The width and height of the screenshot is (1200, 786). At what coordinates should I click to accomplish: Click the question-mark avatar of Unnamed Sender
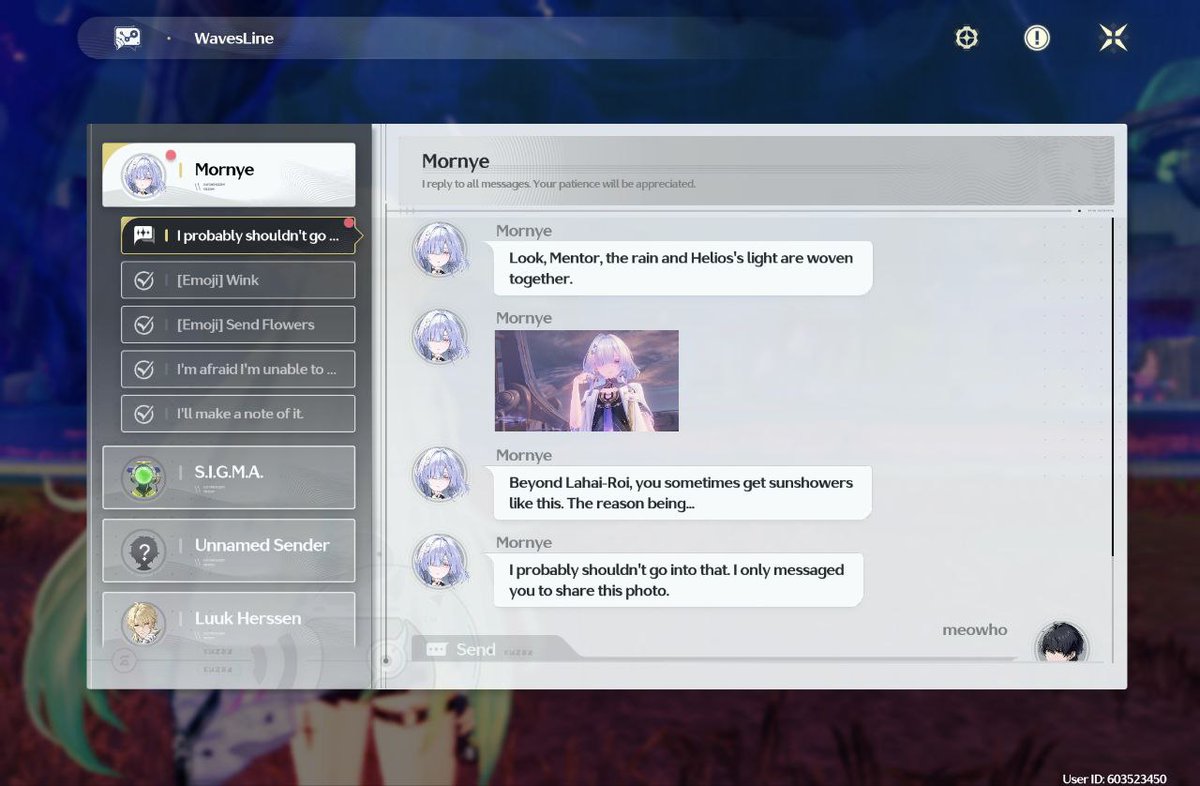[x=144, y=551]
